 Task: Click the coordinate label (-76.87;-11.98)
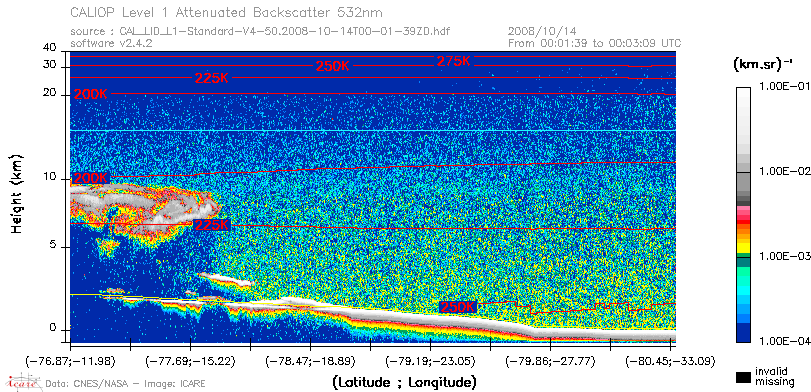[x=70, y=361]
